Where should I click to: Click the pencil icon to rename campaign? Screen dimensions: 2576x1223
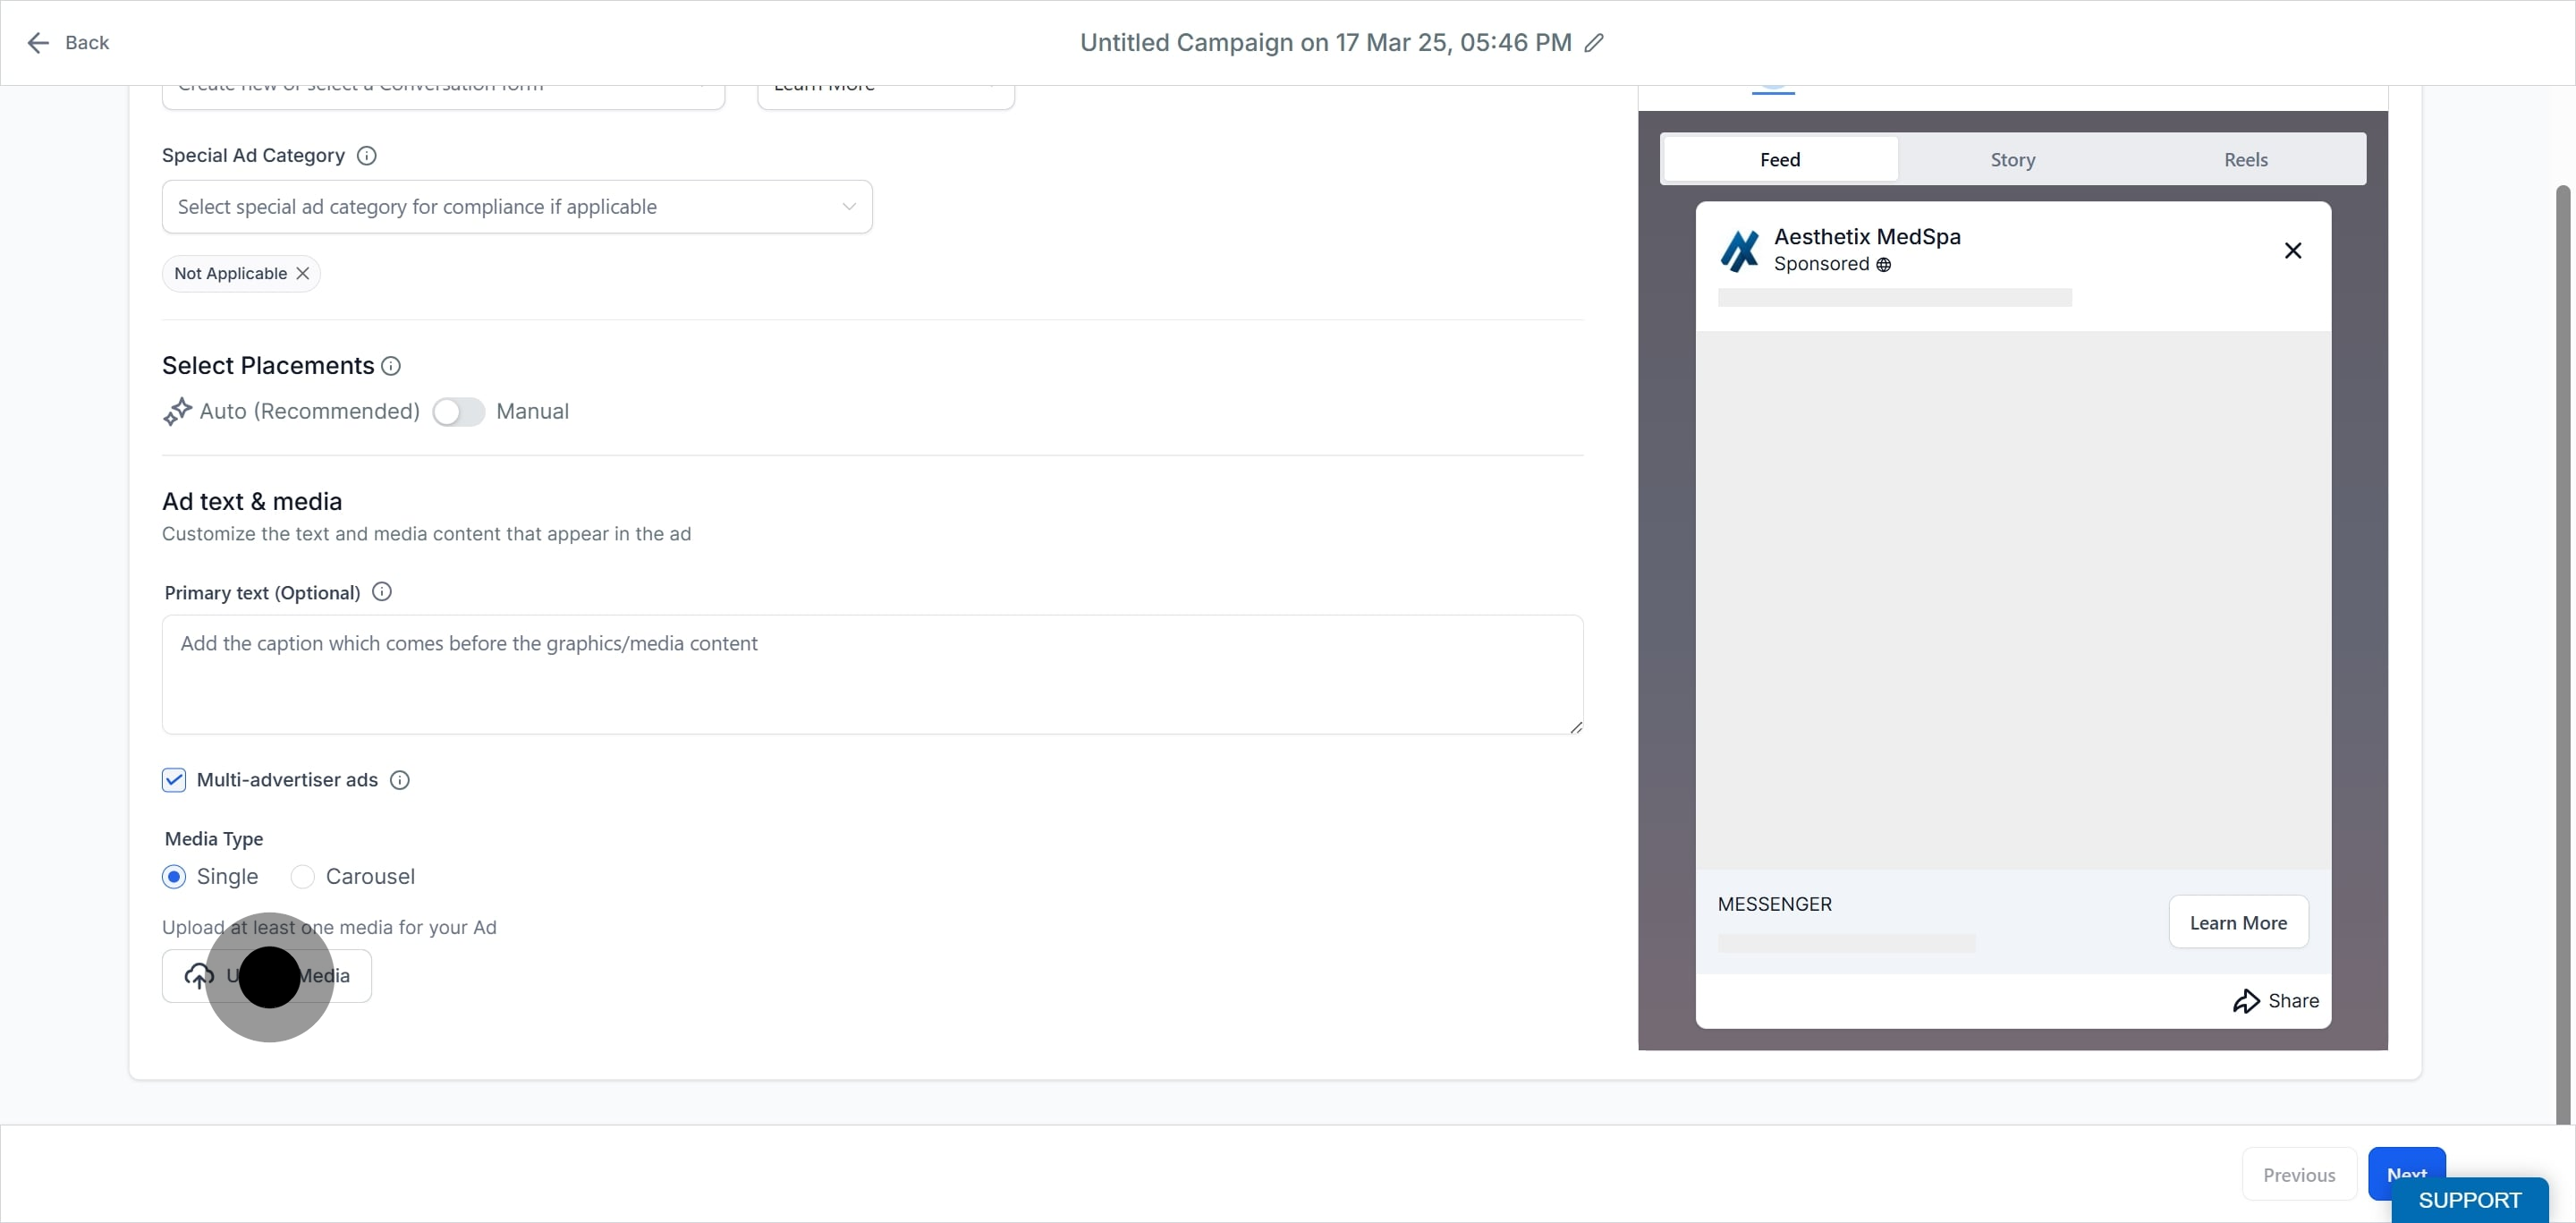(1594, 43)
